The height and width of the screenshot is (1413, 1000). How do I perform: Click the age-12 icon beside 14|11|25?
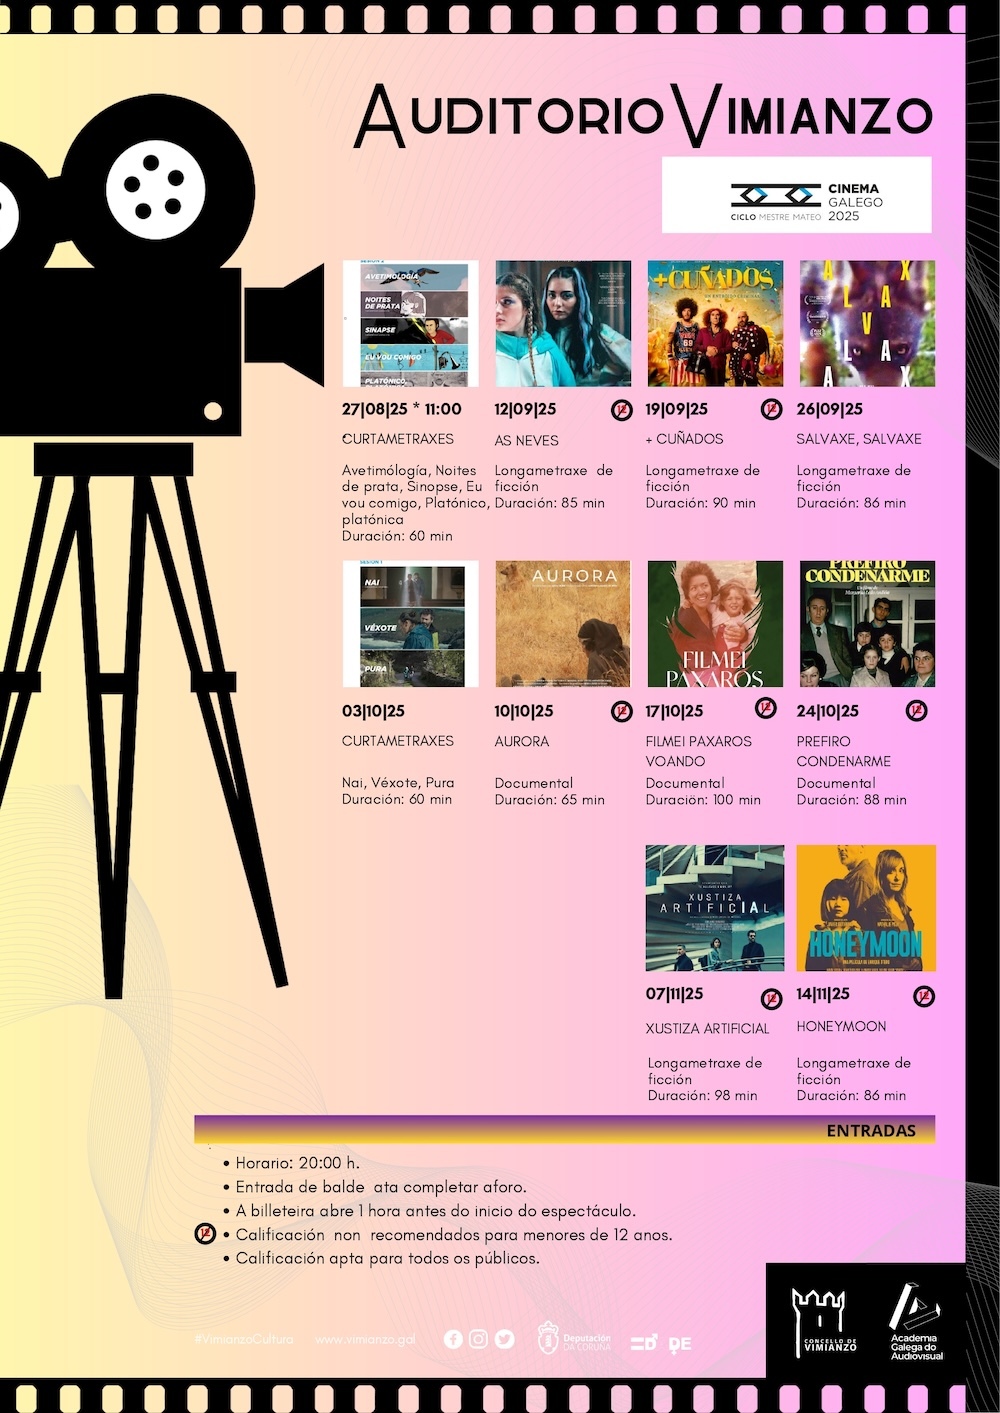924,996
